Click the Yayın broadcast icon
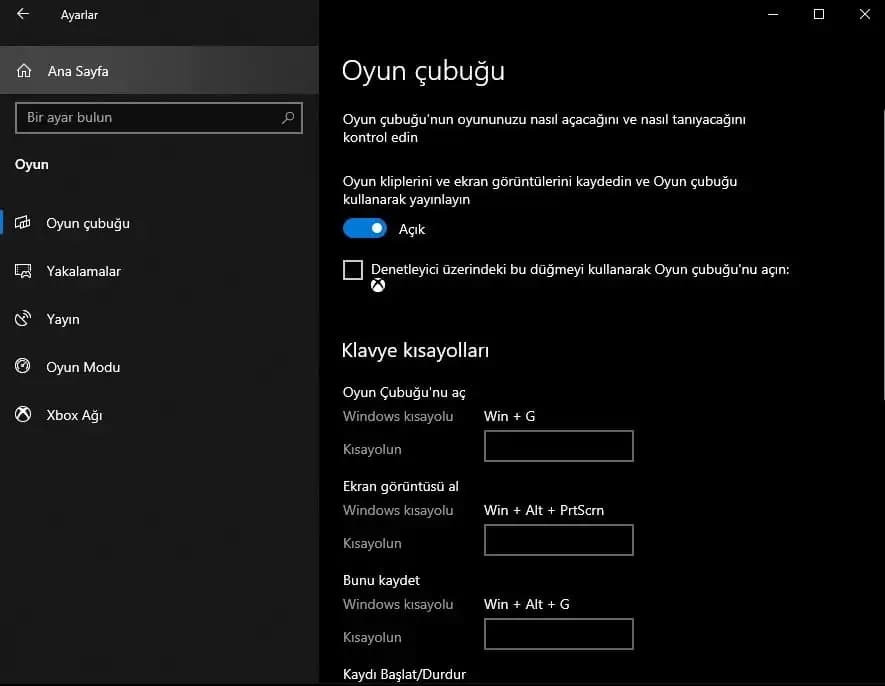The width and height of the screenshot is (885, 686). (x=23, y=319)
